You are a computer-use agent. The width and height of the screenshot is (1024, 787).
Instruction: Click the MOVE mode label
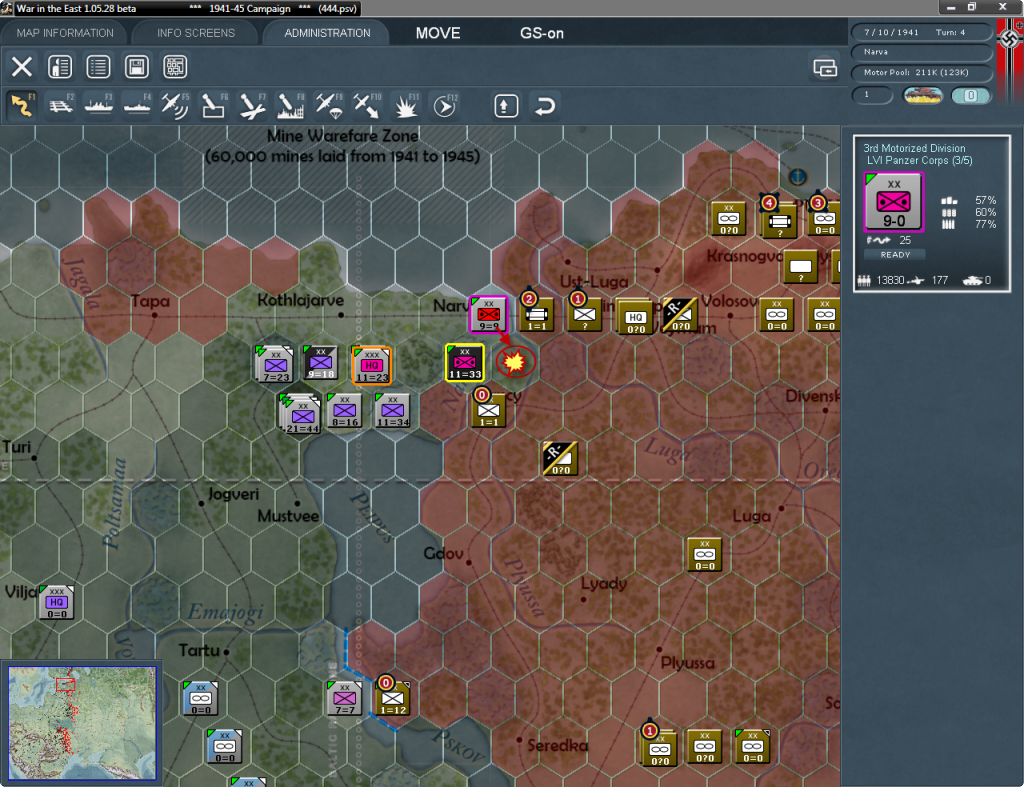(x=438, y=33)
